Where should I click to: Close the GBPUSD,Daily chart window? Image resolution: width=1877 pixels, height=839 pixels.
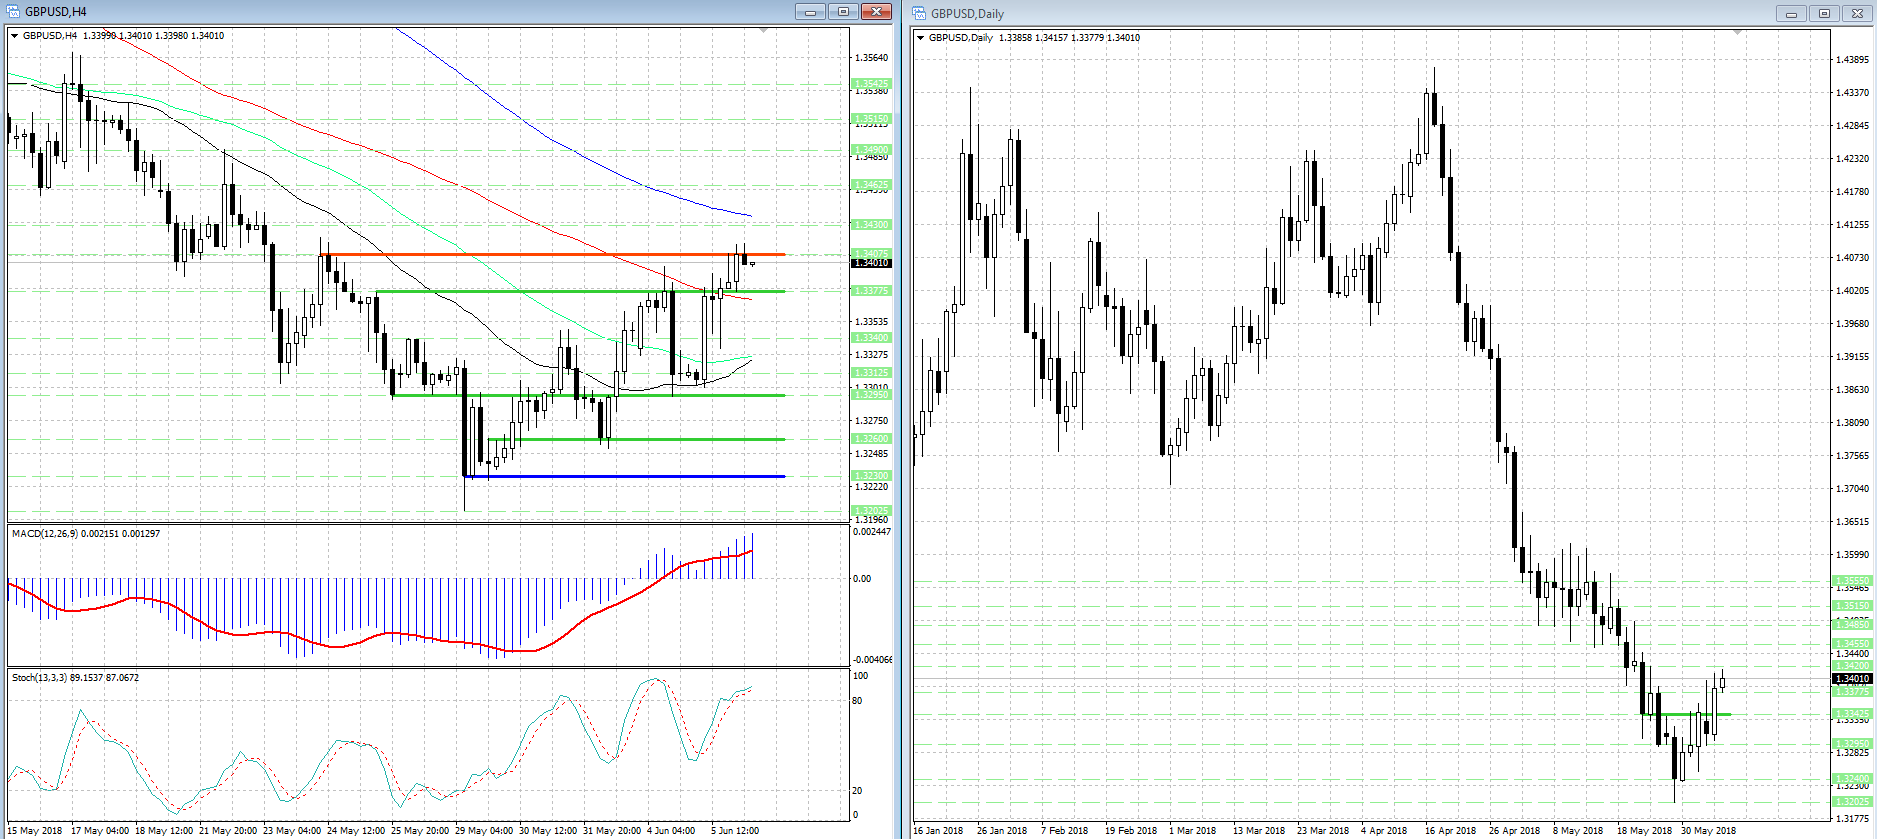tap(1857, 13)
